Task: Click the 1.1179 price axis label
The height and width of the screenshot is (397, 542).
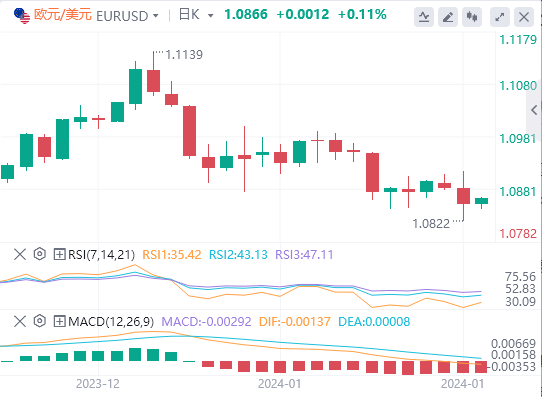Action: pos(518,40)
